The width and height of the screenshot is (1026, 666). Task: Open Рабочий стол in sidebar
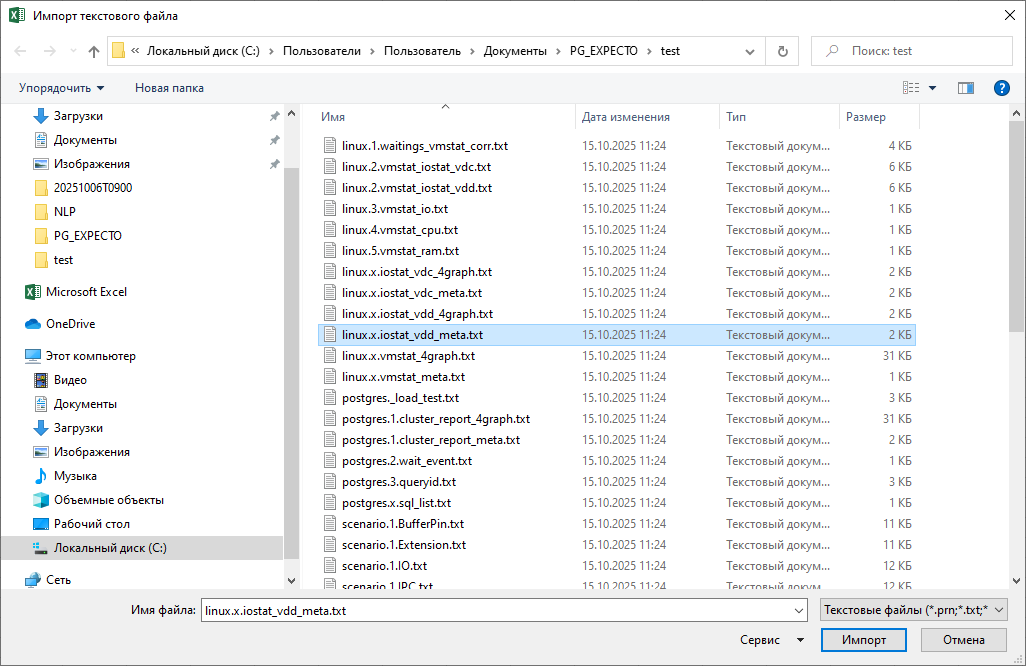tap(92, 524)
